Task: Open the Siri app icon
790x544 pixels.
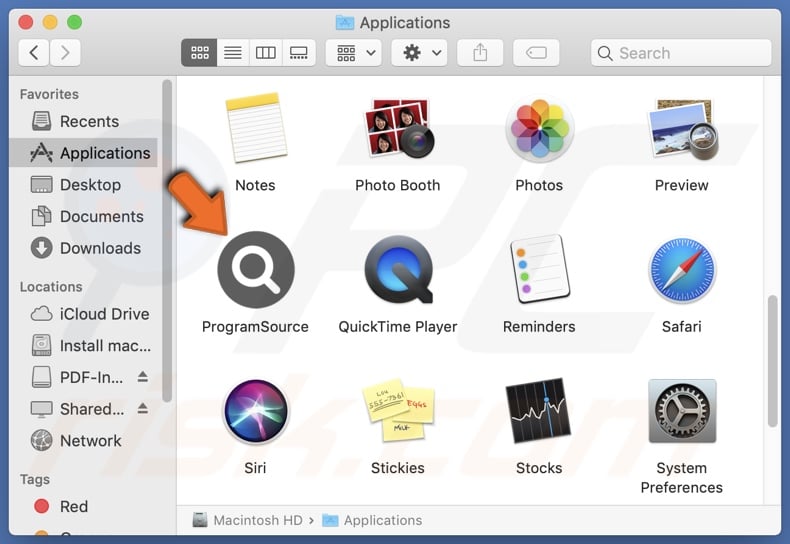Action: pos(255,412)
